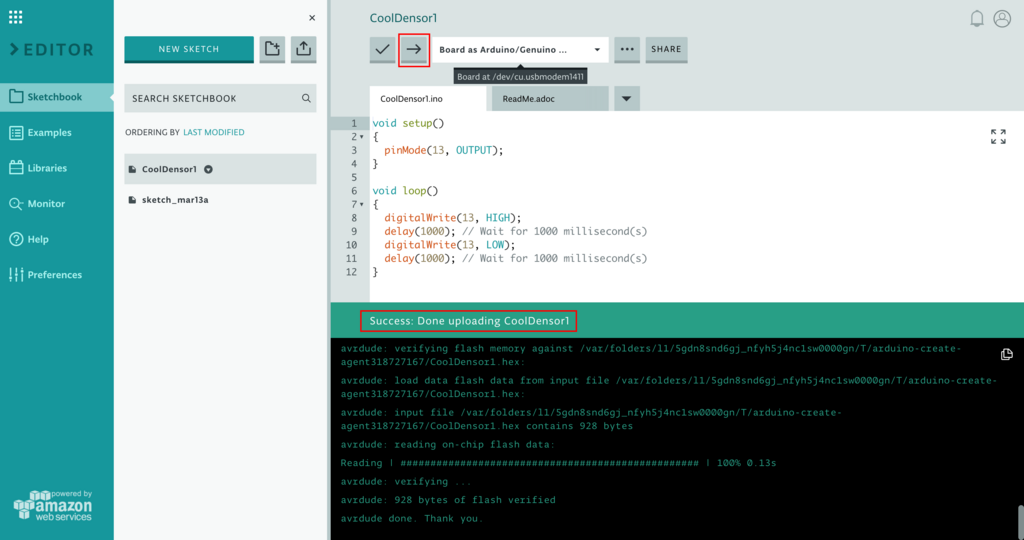Copy console output with the copy icon
Viewport: 1024px width, 540px height.
pos(1006,354)
